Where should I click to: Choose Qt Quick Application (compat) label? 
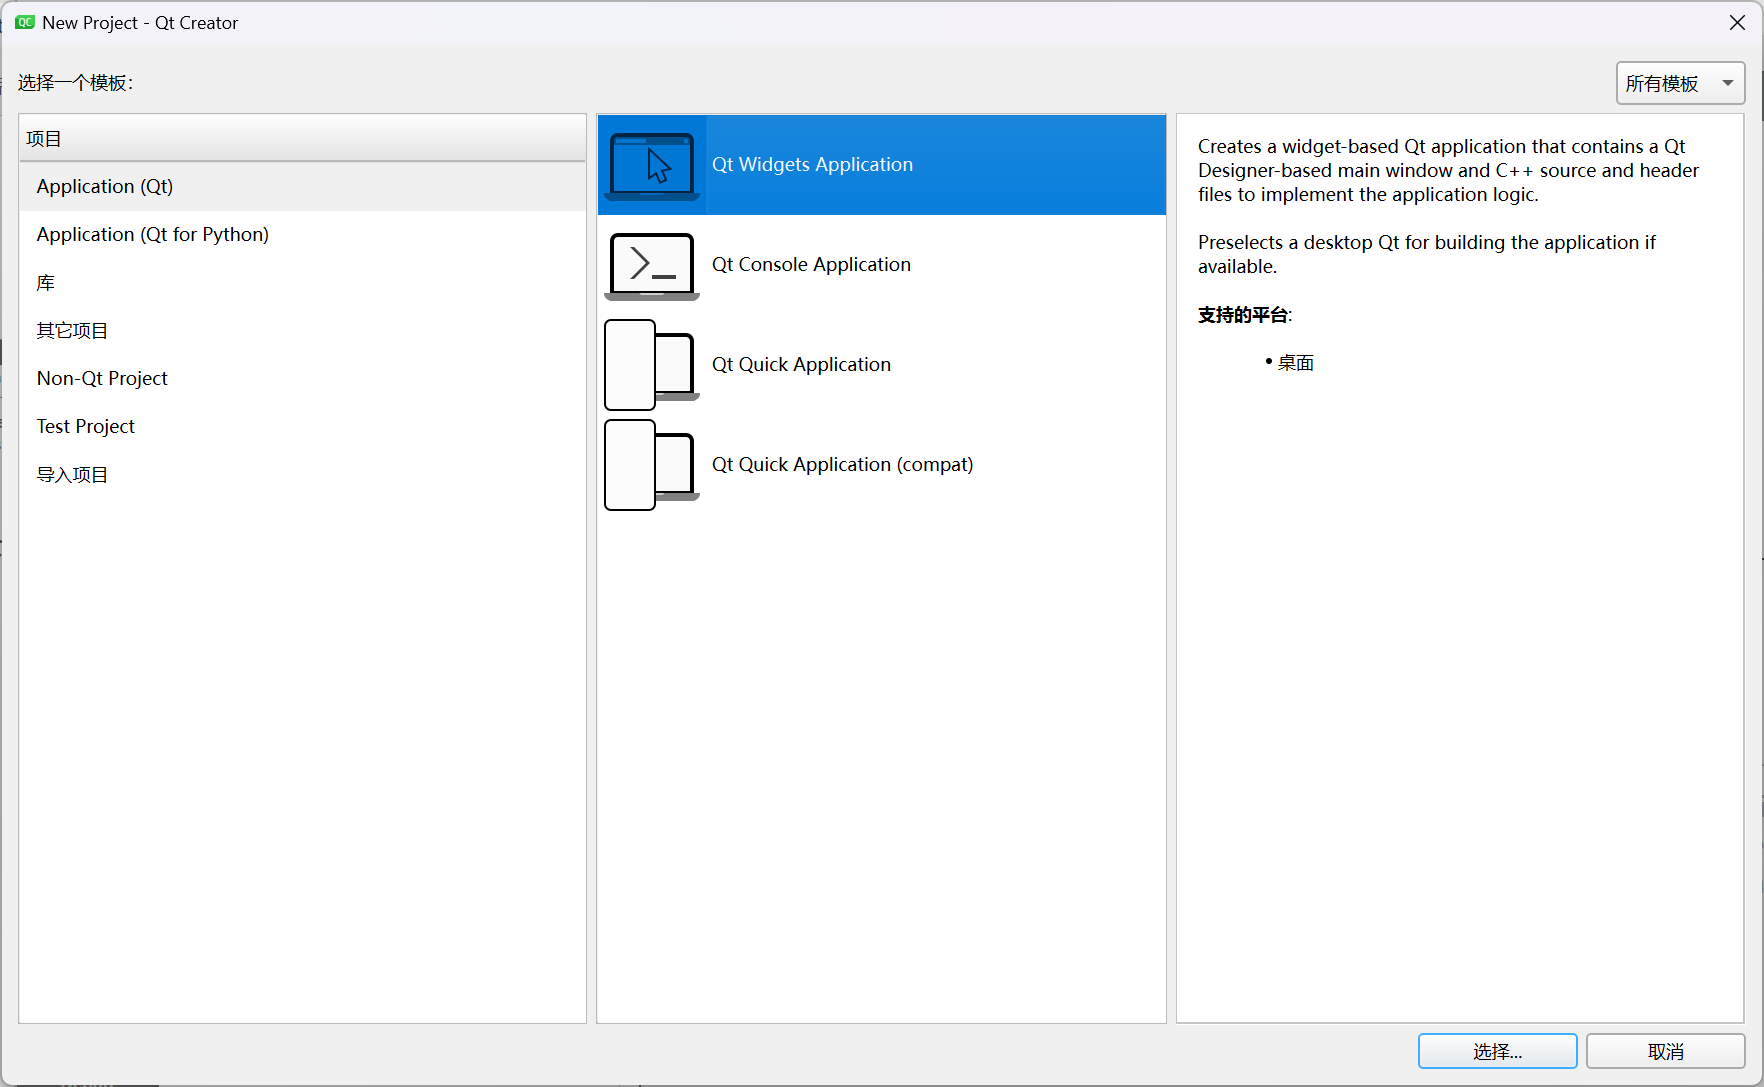[842, 465]
